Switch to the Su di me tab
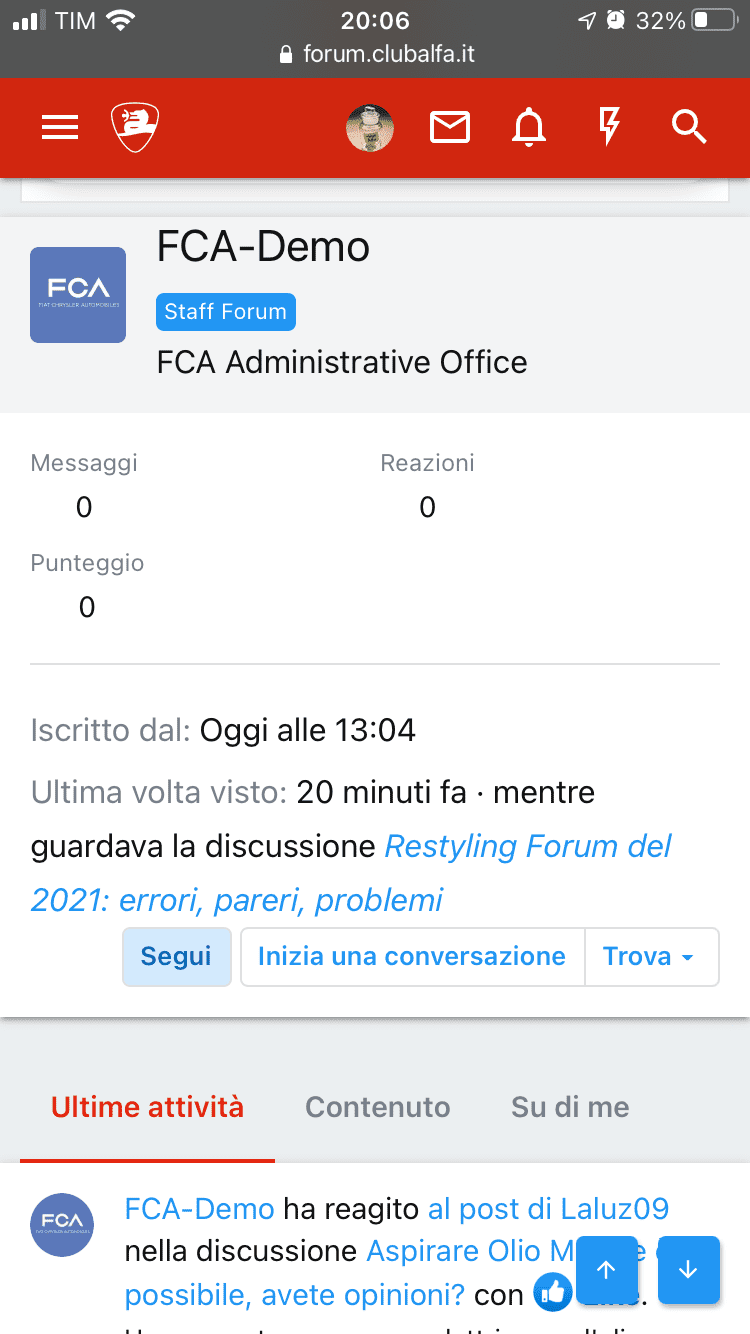The image size is (750, 1334). (x=570, y=1107)
